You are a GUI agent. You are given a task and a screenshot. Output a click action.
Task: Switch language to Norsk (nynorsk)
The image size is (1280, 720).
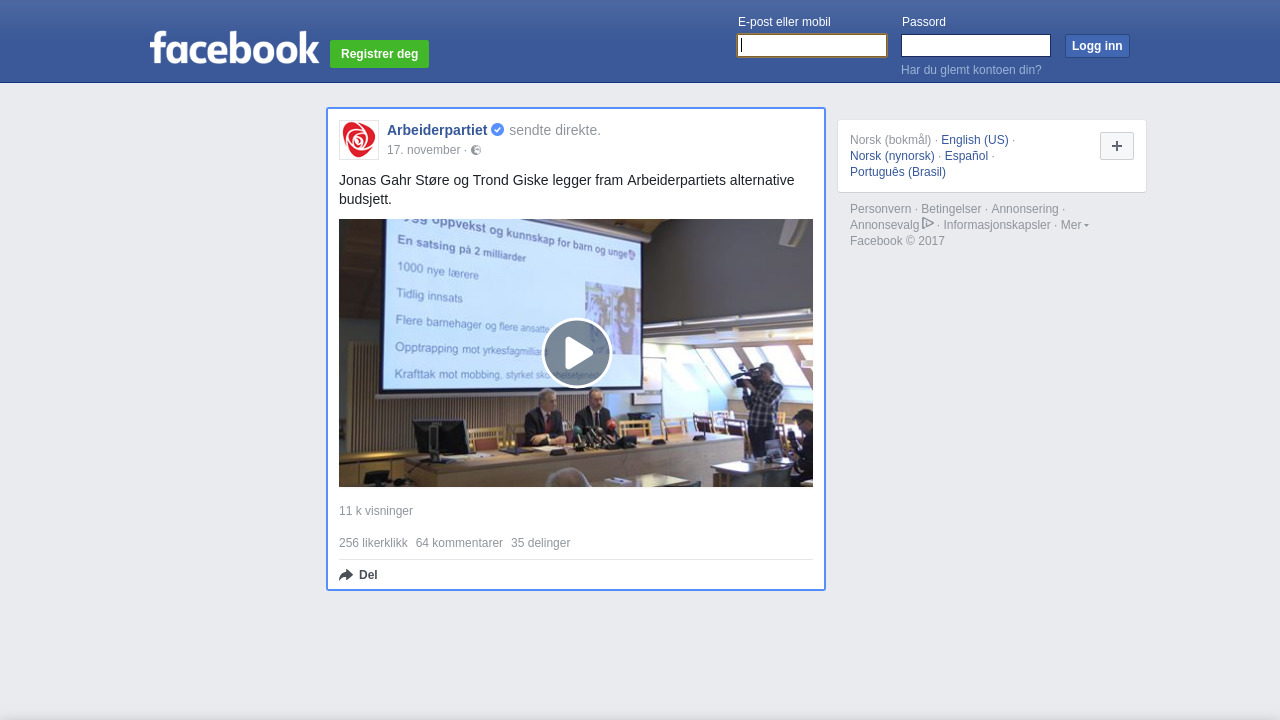tap(892, 156)
